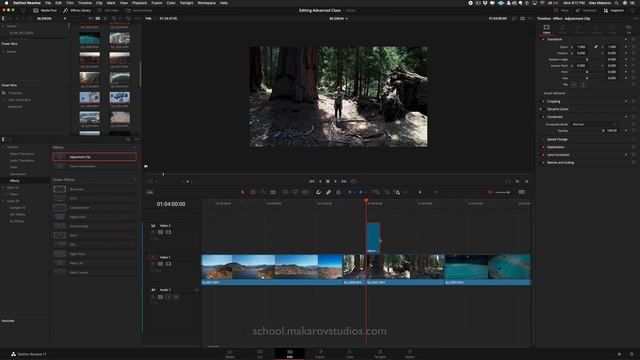Open Timeline View Options in the timeline toolbar
Image resolution: width=640 pixels, height=360 pixels.
[150, 192]
